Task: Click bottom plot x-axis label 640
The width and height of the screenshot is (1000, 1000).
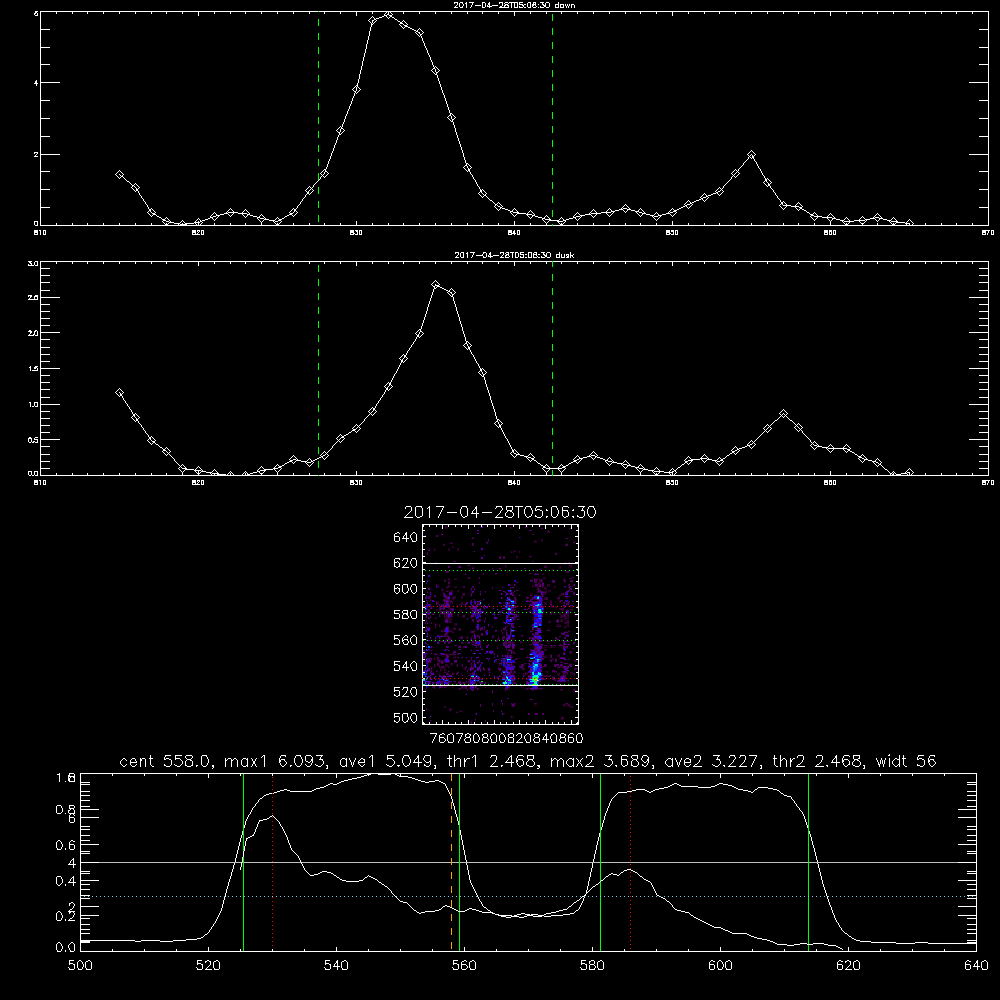Action: point(976,966)
